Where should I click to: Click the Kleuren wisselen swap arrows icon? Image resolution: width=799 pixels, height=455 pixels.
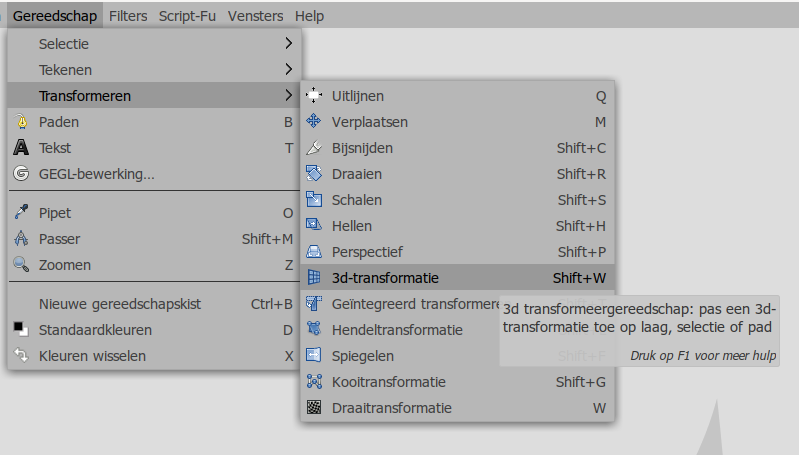tap(21, 355)
